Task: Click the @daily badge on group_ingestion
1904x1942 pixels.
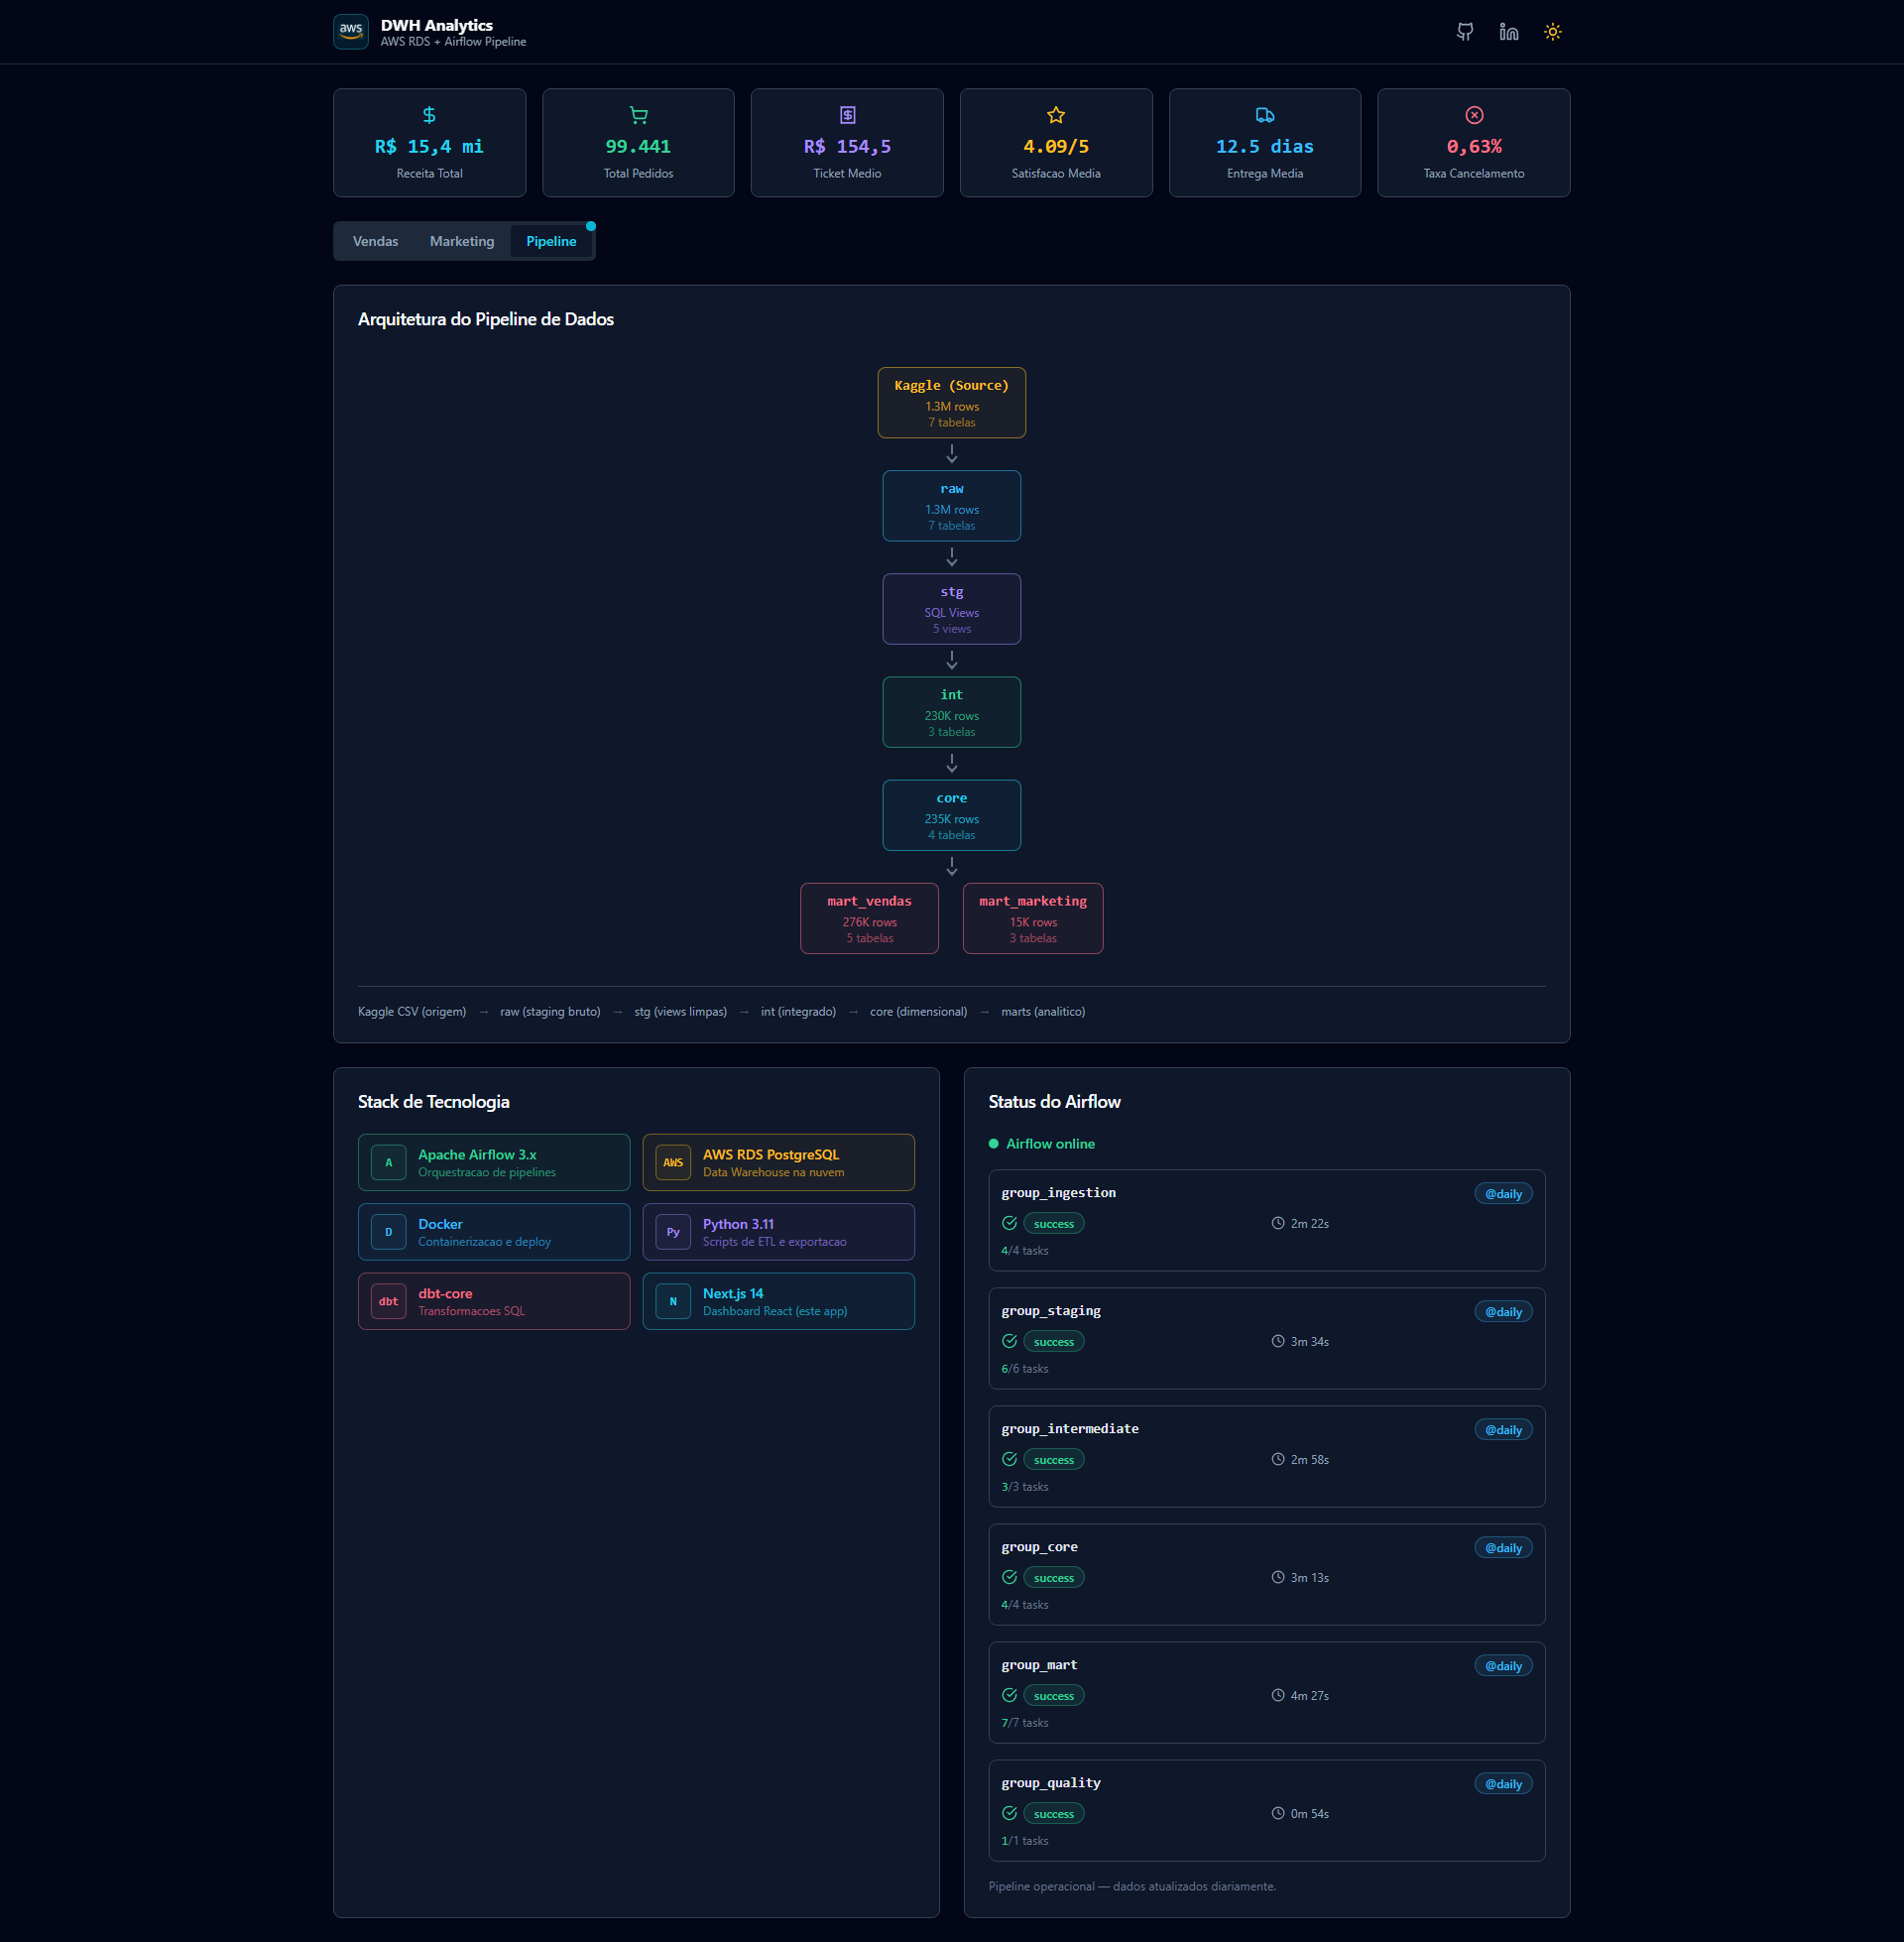Action: pyautogui.click(x=1502, y=1193)
